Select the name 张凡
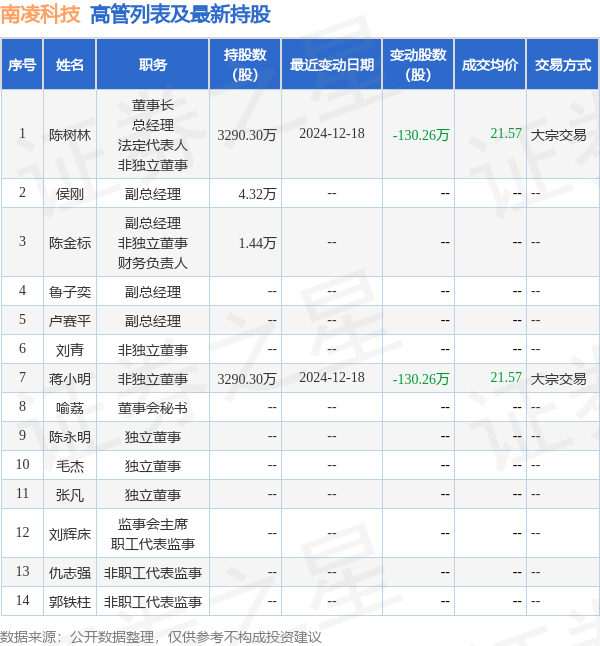Screen dimensions: 600x646 point(70,495)
